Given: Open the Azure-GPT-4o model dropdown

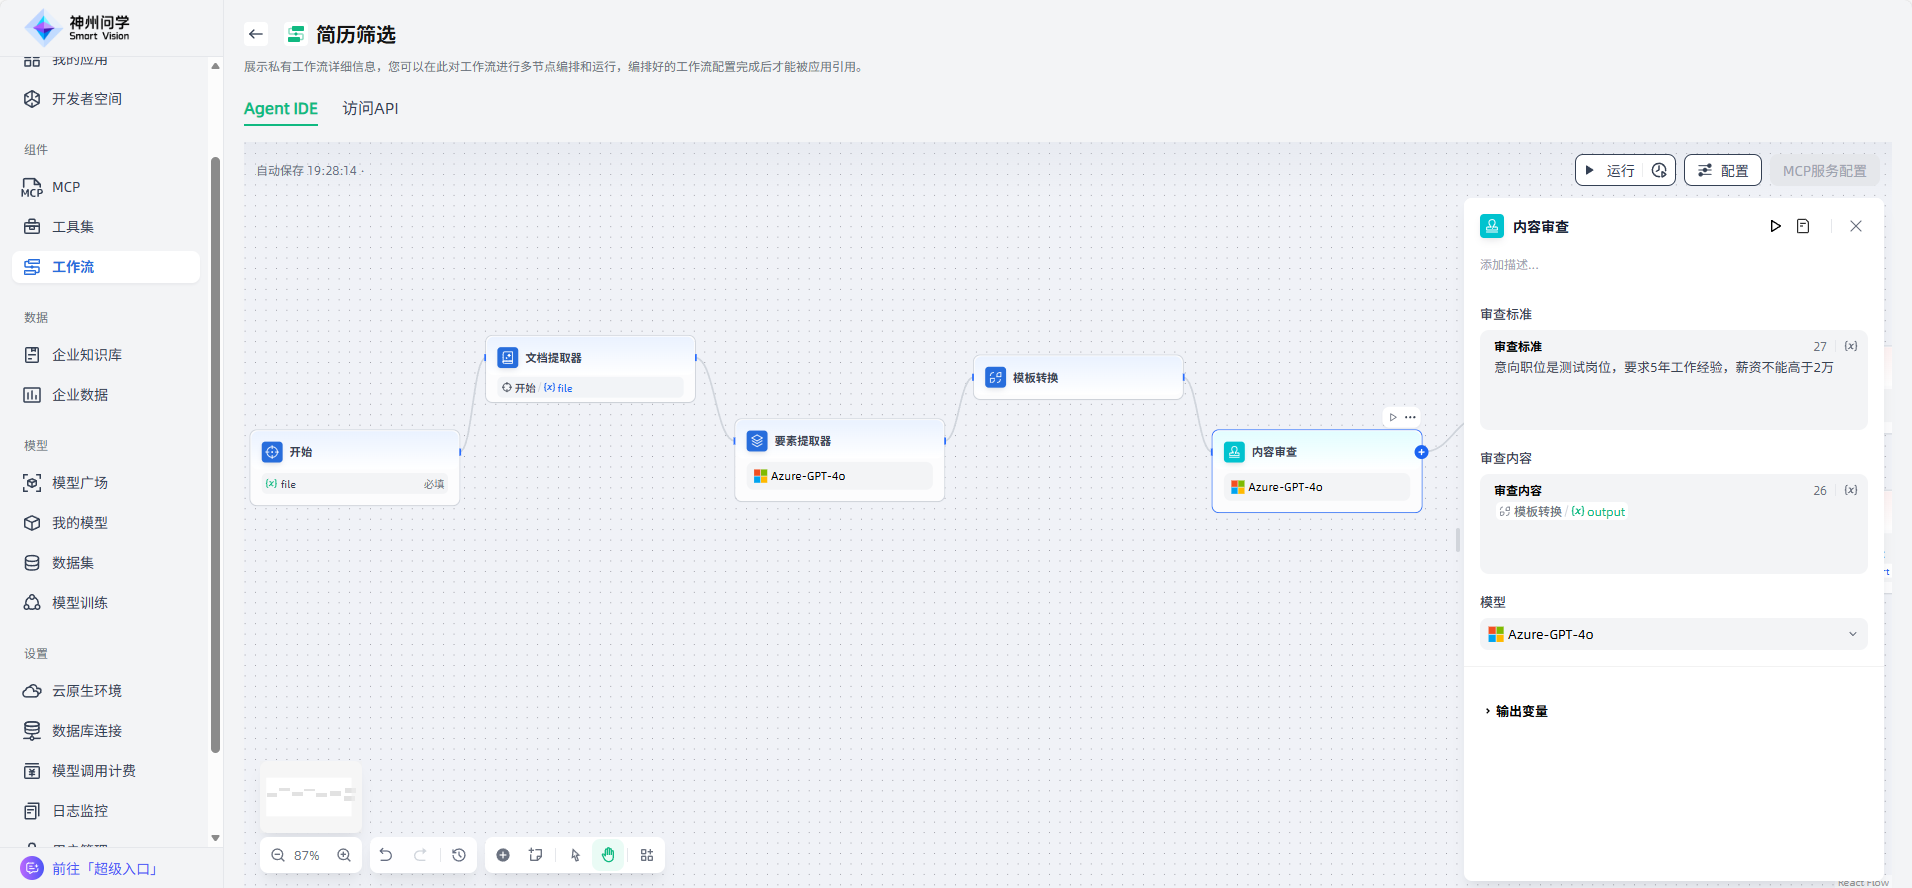Looking at the screenshot, I should pos(1673,634).
